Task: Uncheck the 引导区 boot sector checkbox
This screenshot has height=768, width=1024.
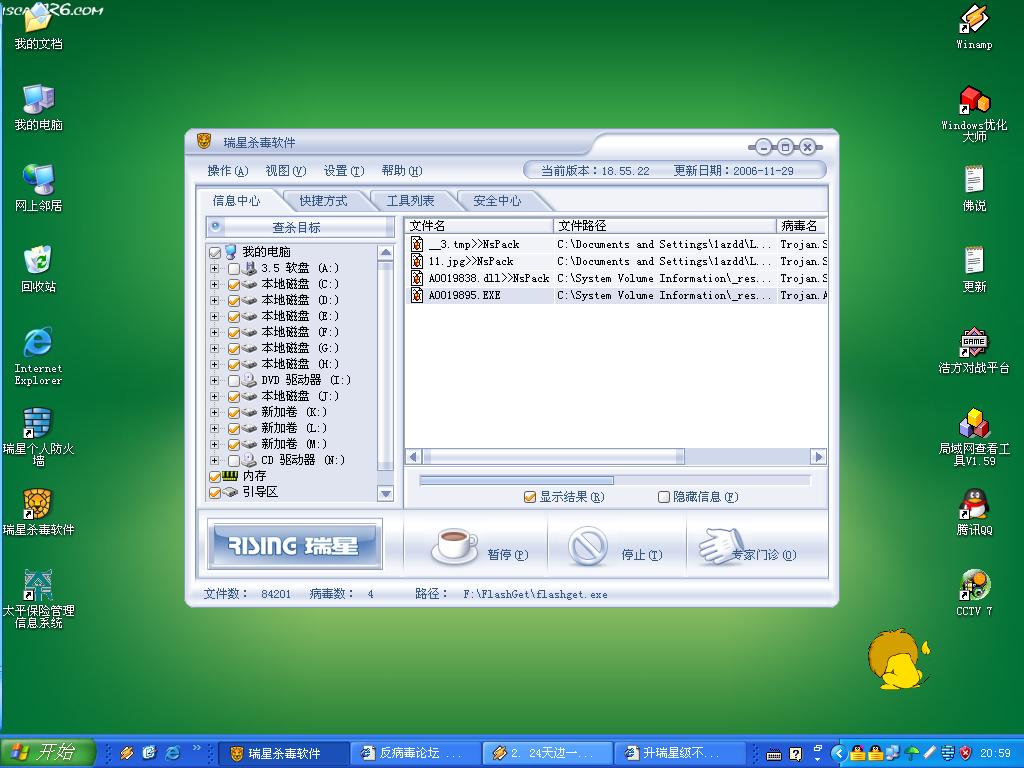Action: click(215, 492)
